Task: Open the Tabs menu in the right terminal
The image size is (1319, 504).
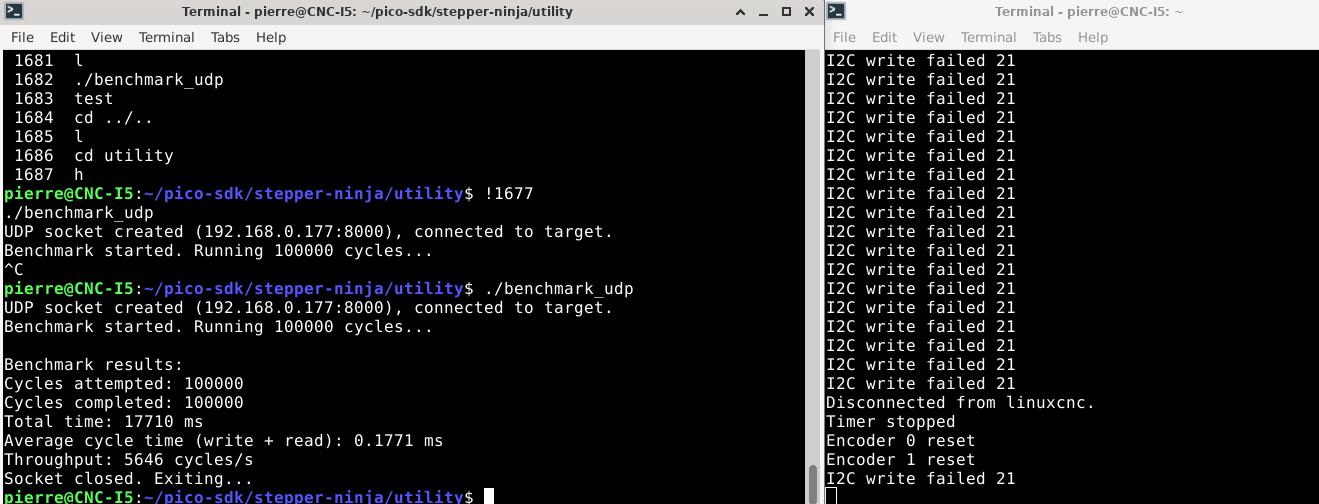Action: pyautogui.click(x=1047, y=37)
